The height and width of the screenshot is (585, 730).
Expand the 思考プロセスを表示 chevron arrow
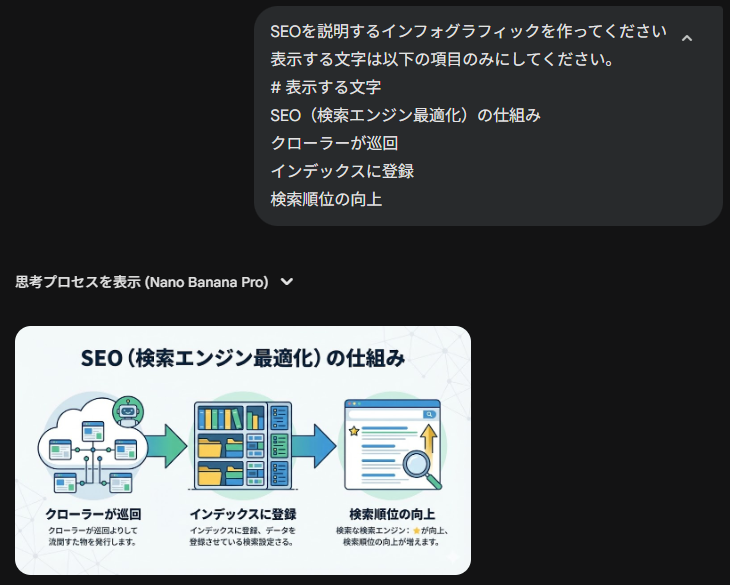point(287,282)
